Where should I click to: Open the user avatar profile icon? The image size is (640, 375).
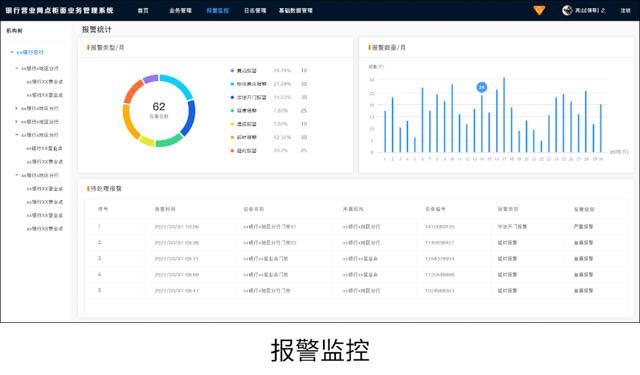click(567, 10)
